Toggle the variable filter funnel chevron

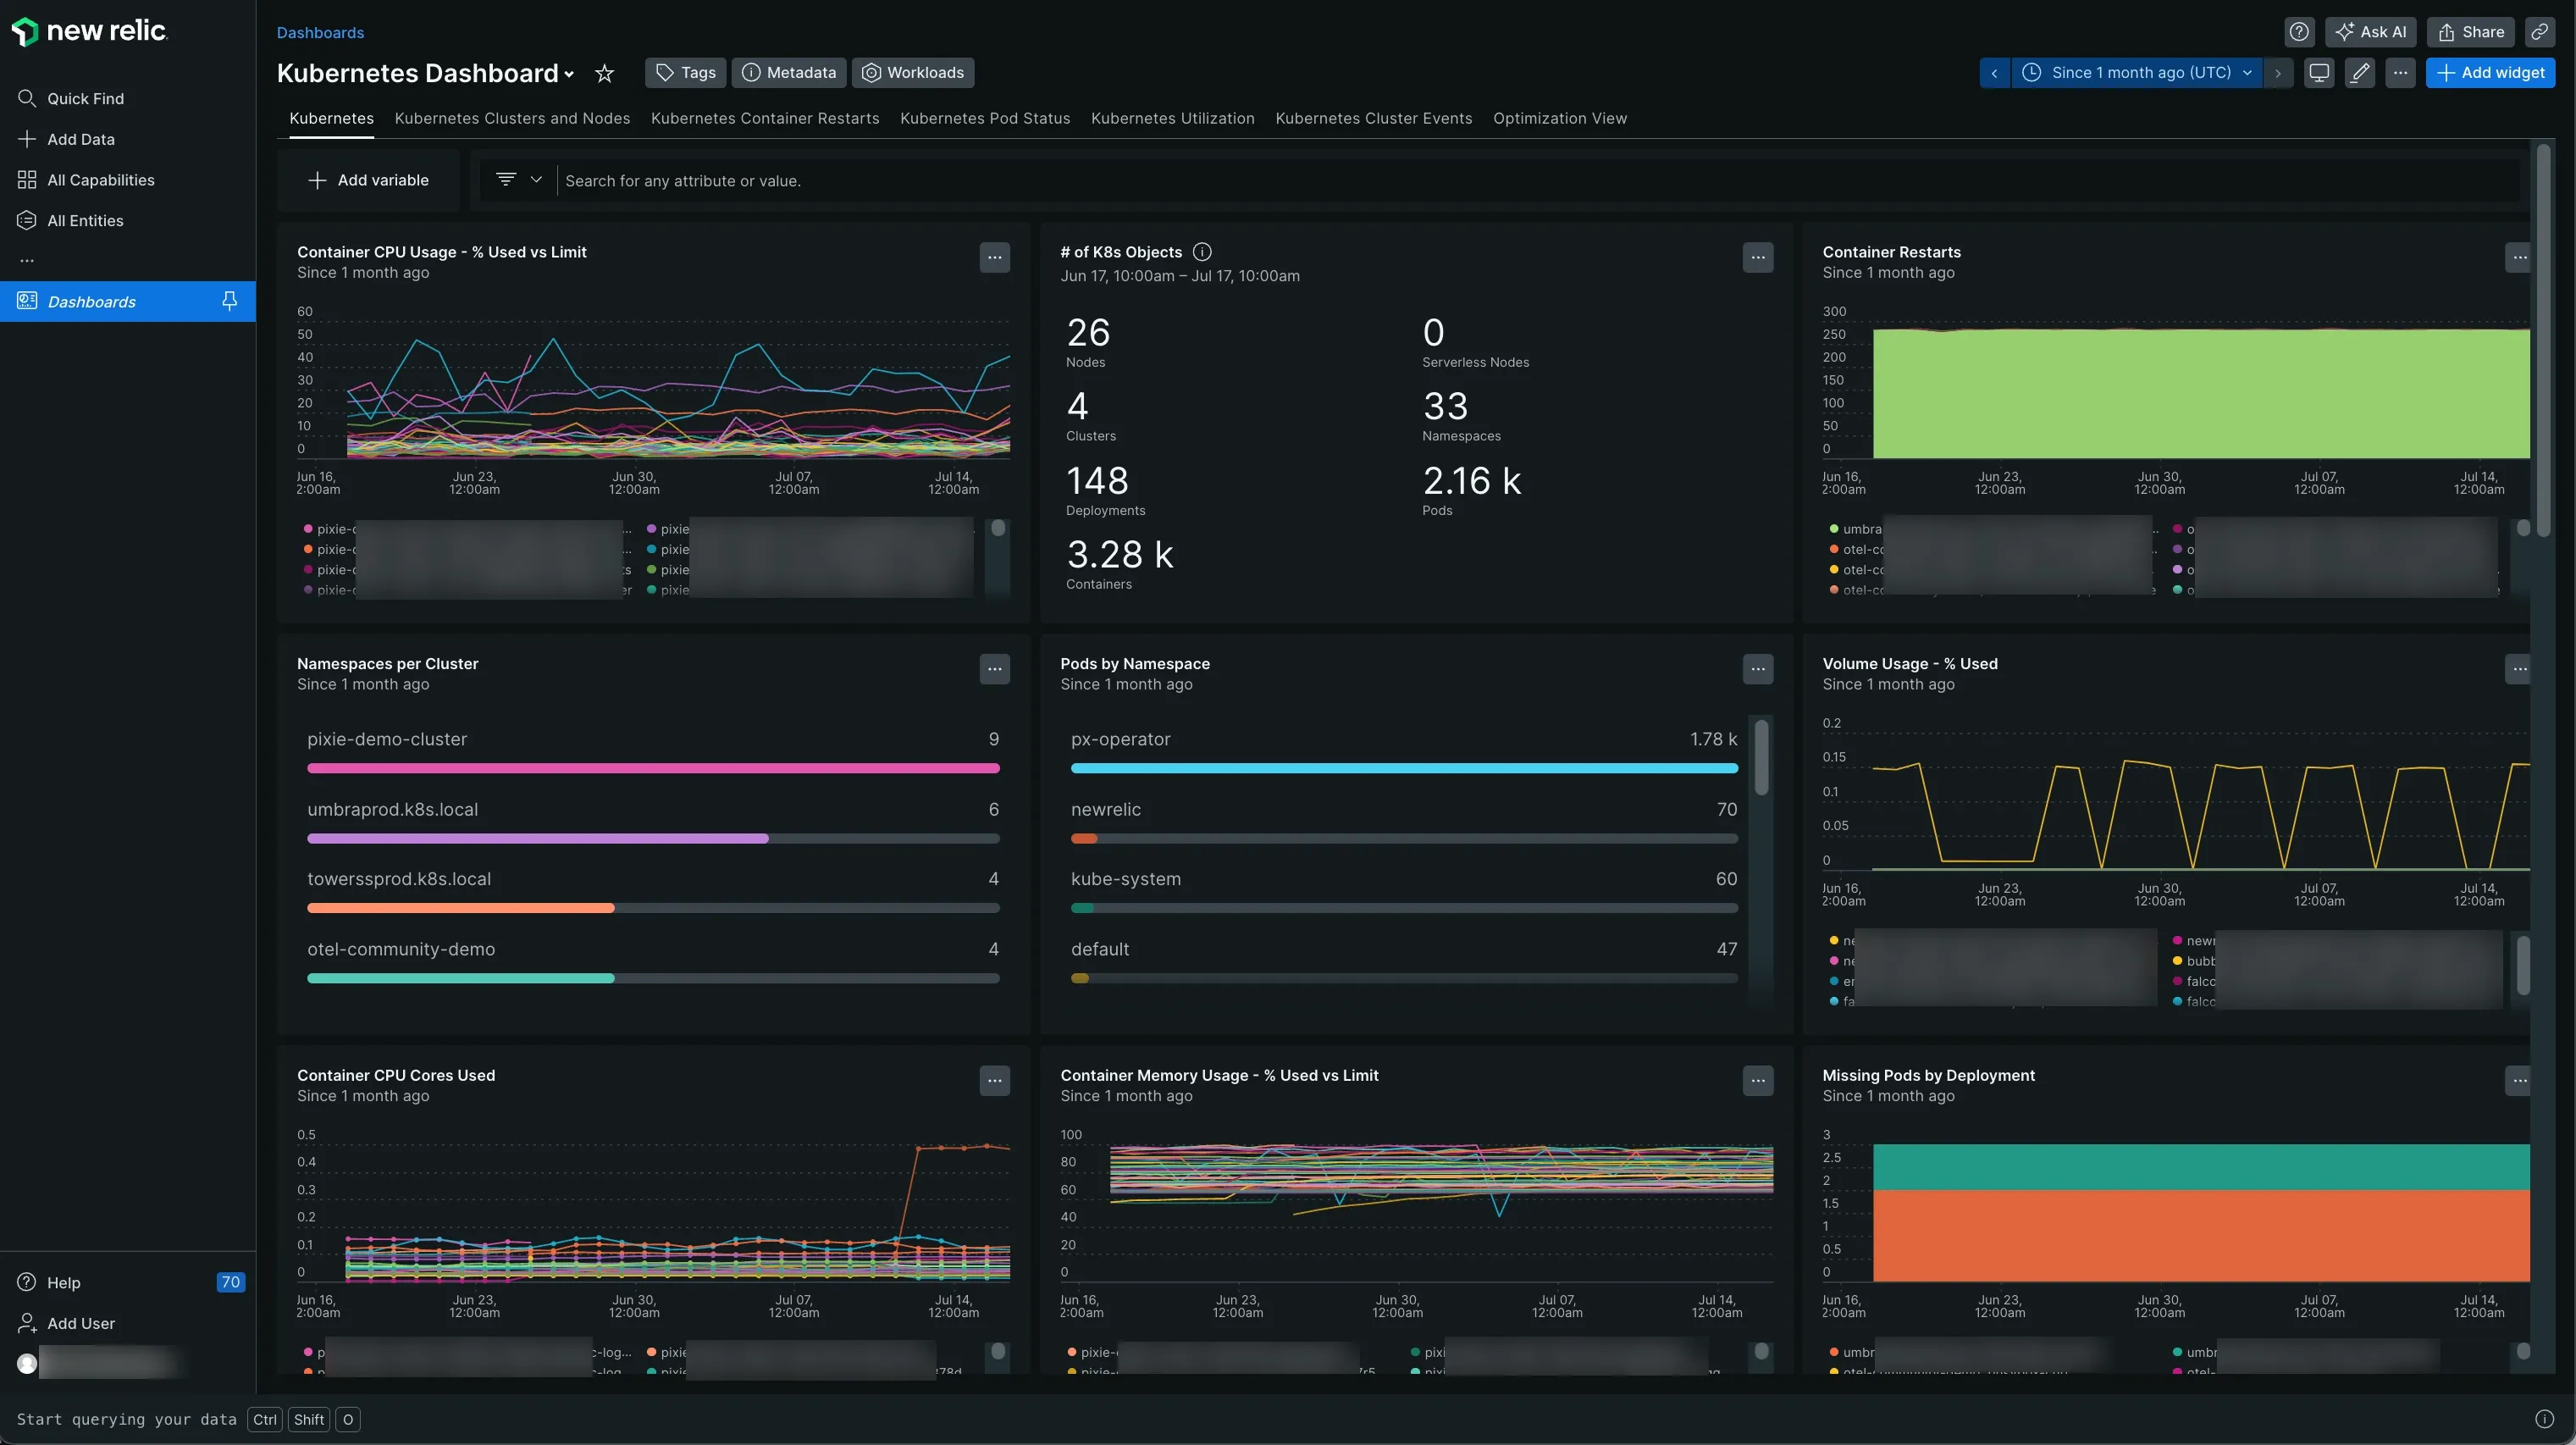click(537, 179)
